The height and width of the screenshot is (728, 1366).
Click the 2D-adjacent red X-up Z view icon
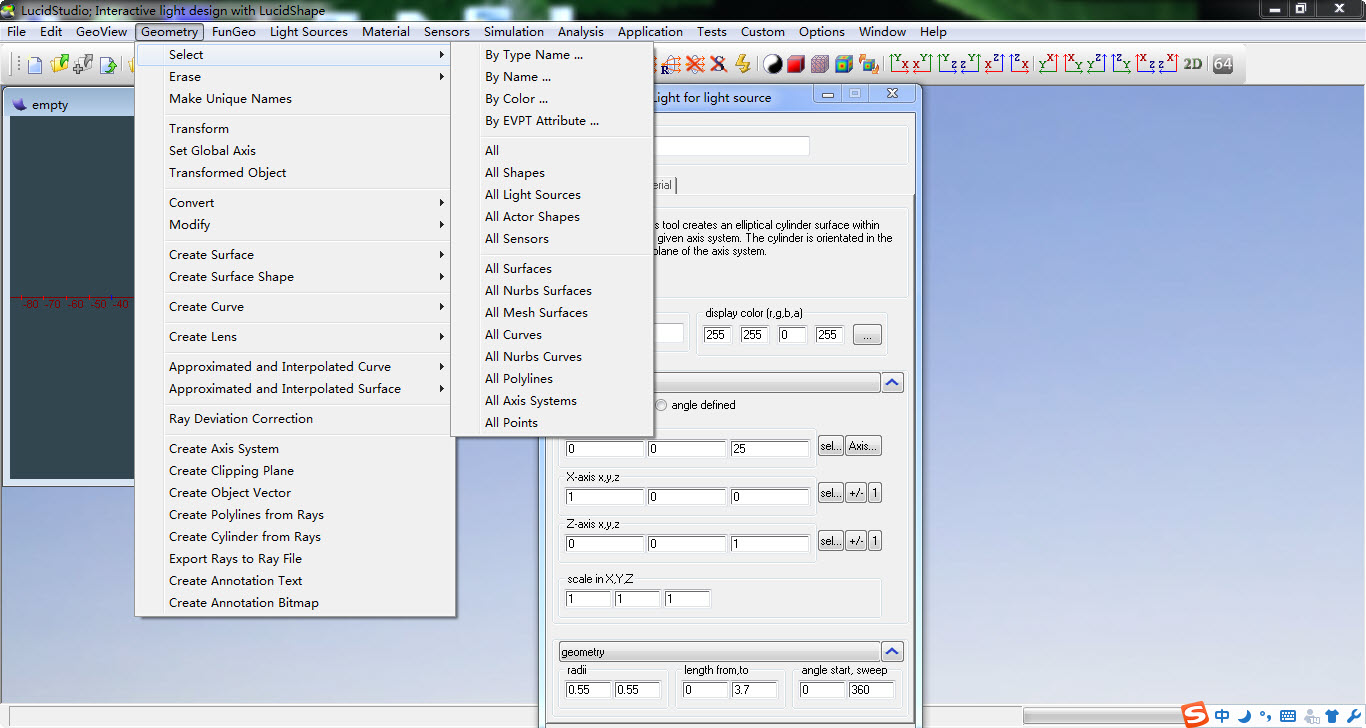click(x=1168, y=64)
